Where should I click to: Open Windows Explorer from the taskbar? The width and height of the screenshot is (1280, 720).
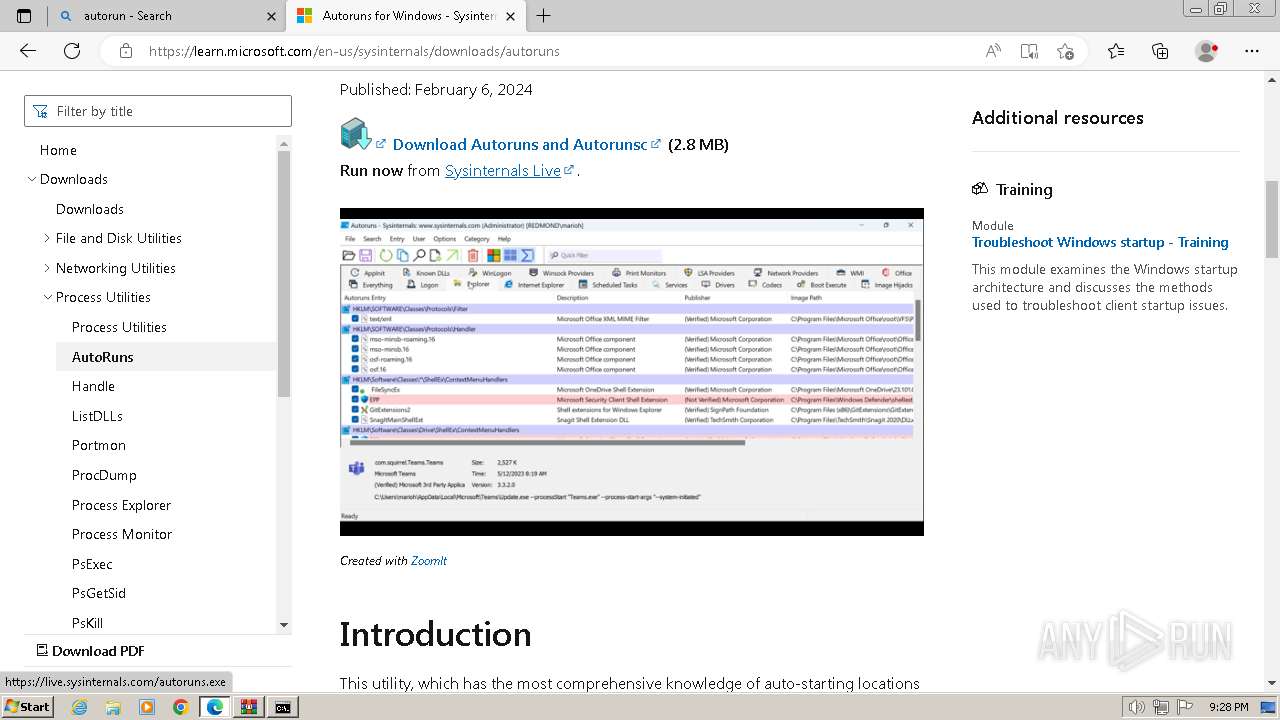[113, 707]
